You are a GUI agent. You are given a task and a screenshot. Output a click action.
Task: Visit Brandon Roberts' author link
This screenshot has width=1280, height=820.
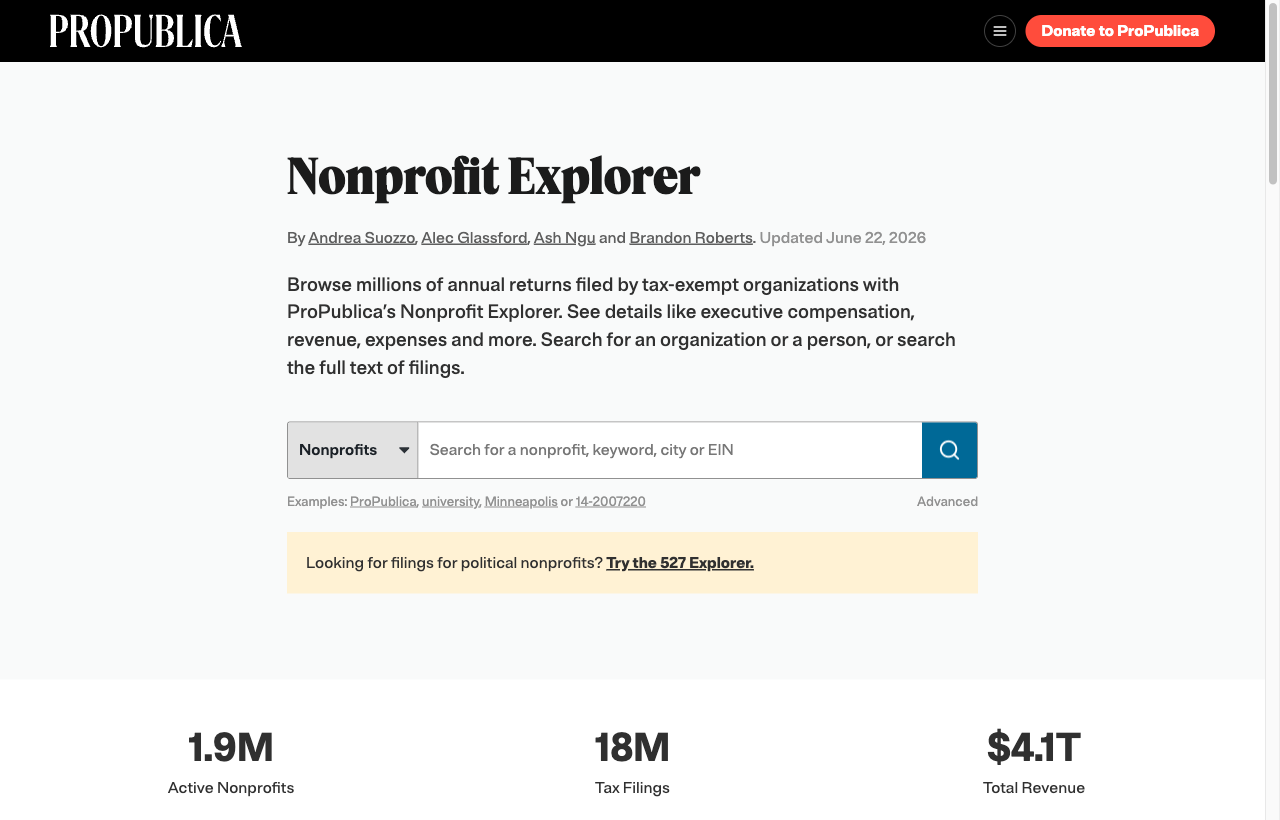(x=691, y=238)
